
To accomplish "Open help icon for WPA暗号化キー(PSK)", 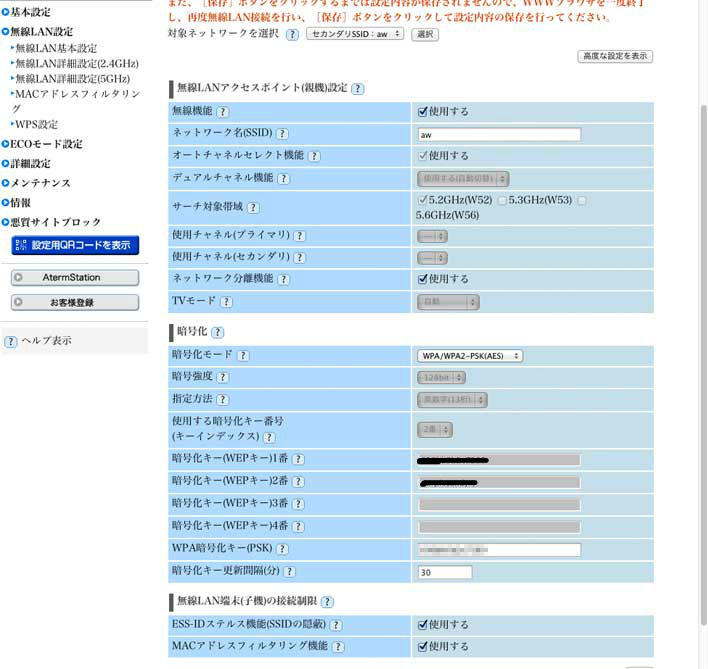I will (283, 549).
